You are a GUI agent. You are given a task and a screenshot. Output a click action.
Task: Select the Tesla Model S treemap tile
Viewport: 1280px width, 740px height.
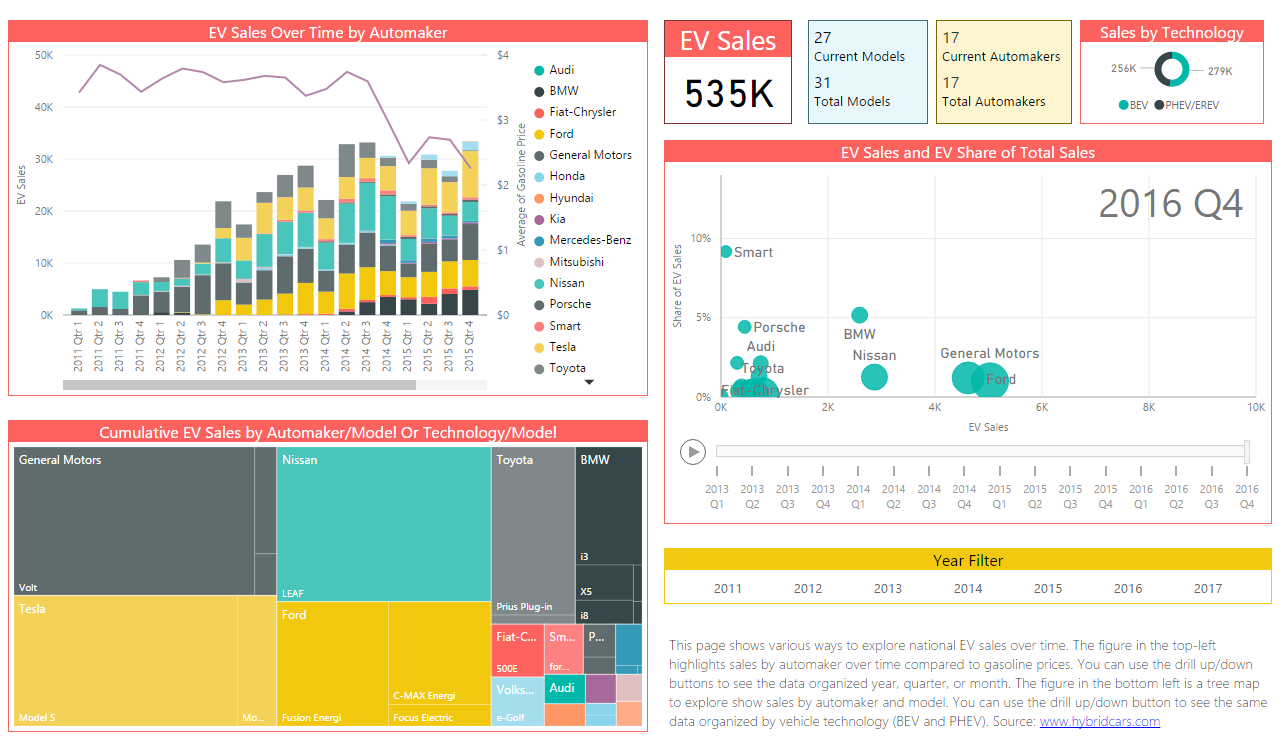coord(126,661)
